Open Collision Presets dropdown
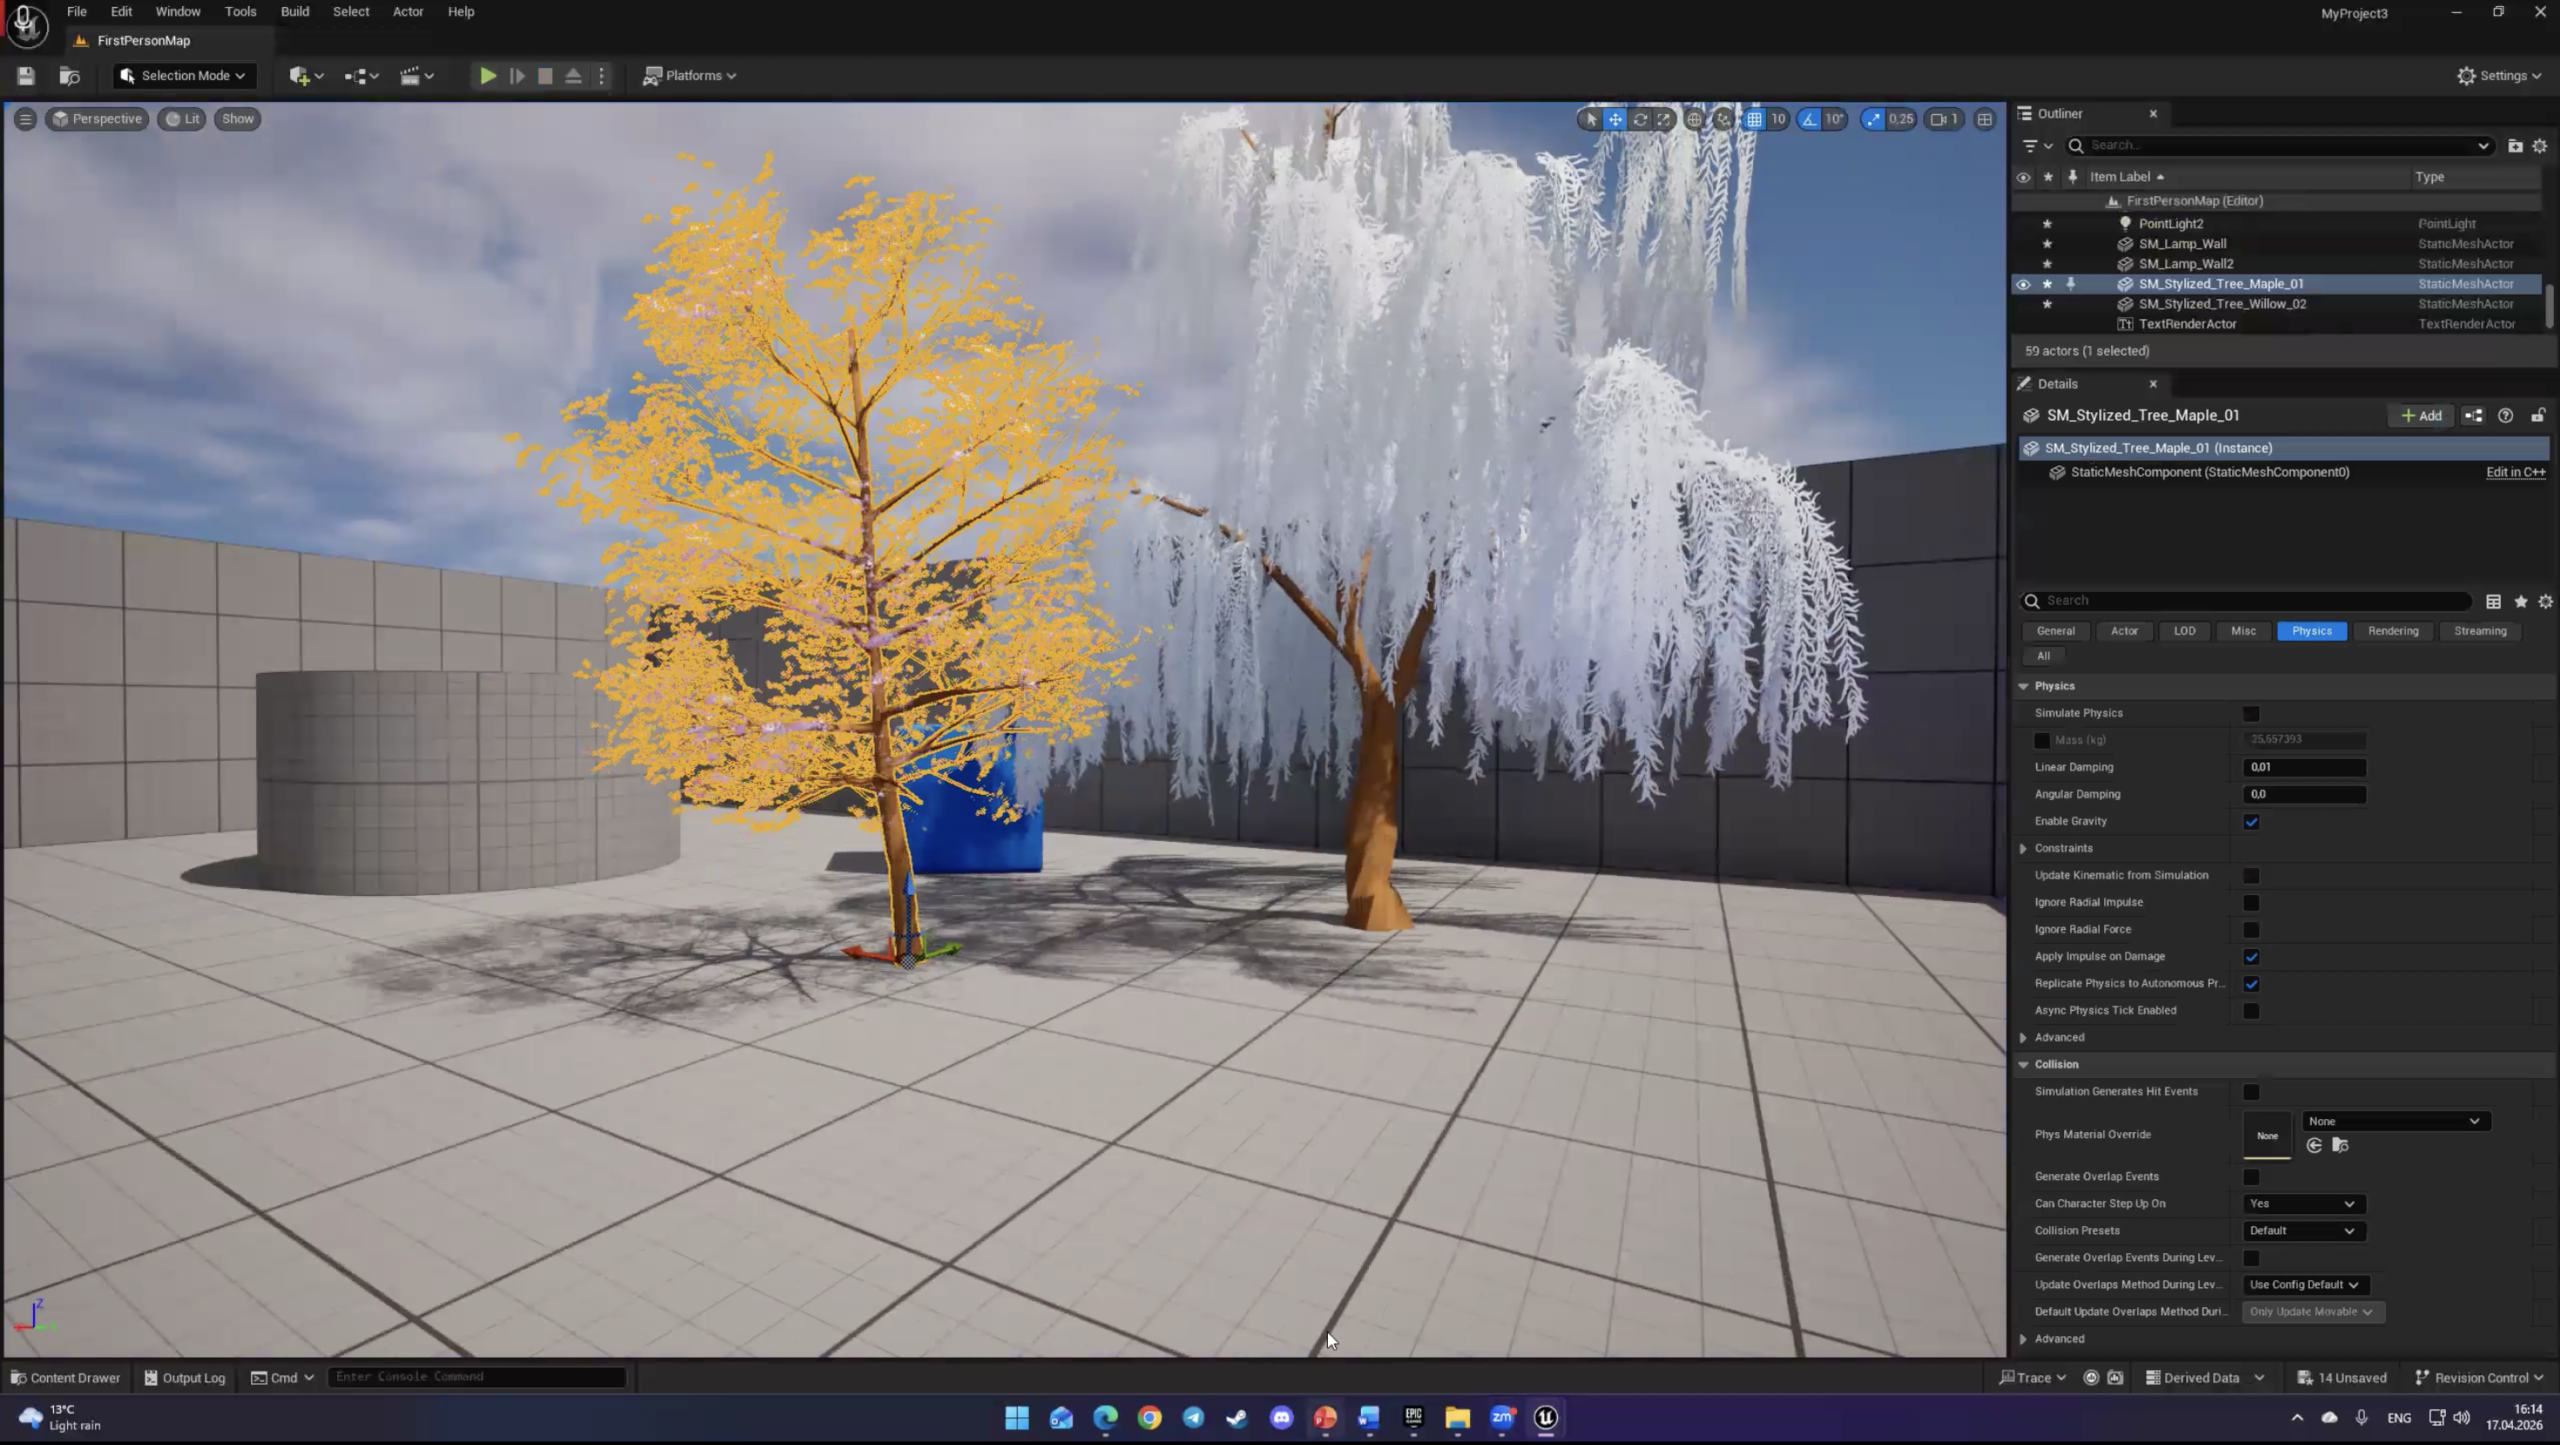Image resolution: width=2560 pixels, height=1445 pixels. click(2302, 1231)
